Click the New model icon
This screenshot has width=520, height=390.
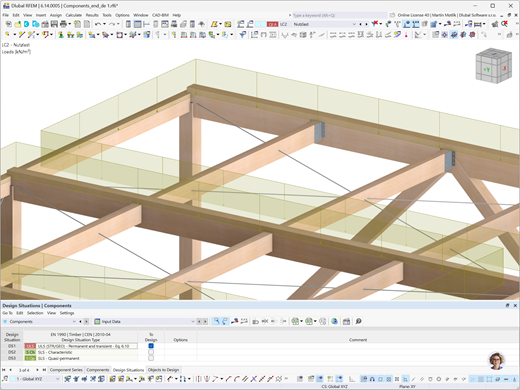8,24
